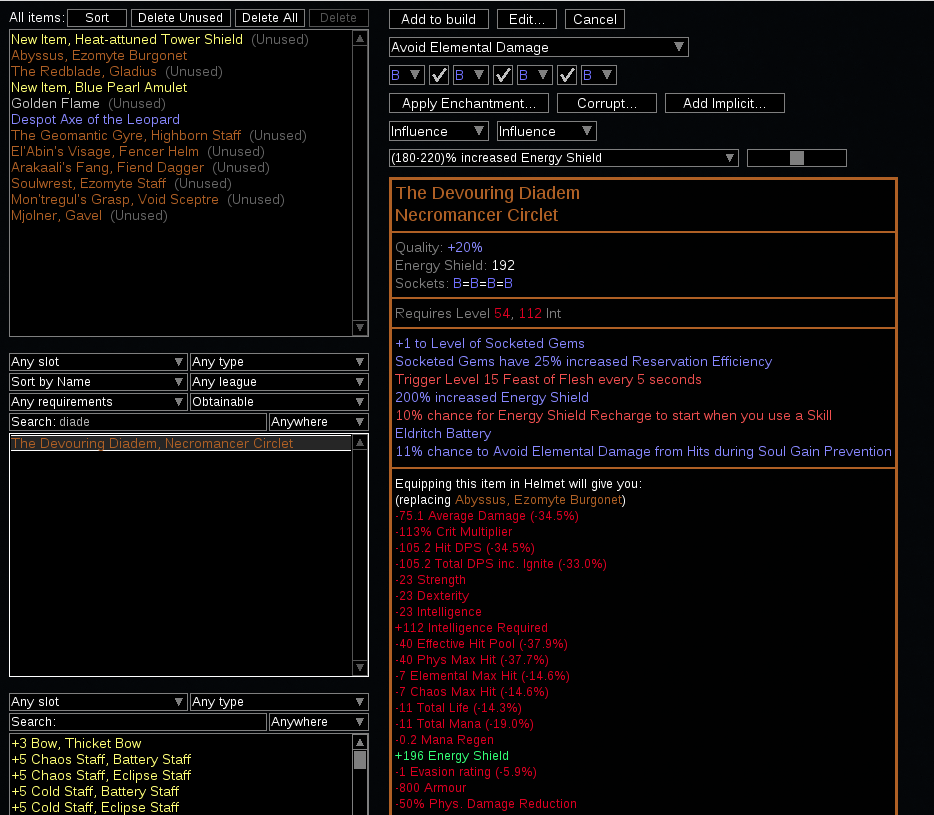Toggle link between second and third sockets
The height and width of the screenshot is (815, 934).
tap(503, 75)
